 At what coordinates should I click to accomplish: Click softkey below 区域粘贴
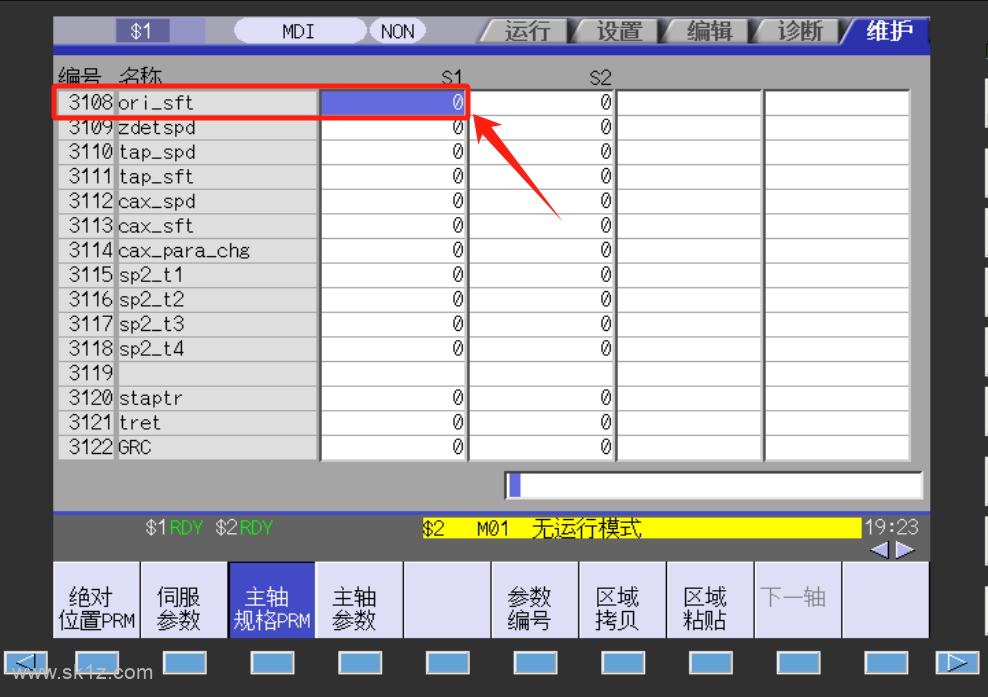[711, 663]
